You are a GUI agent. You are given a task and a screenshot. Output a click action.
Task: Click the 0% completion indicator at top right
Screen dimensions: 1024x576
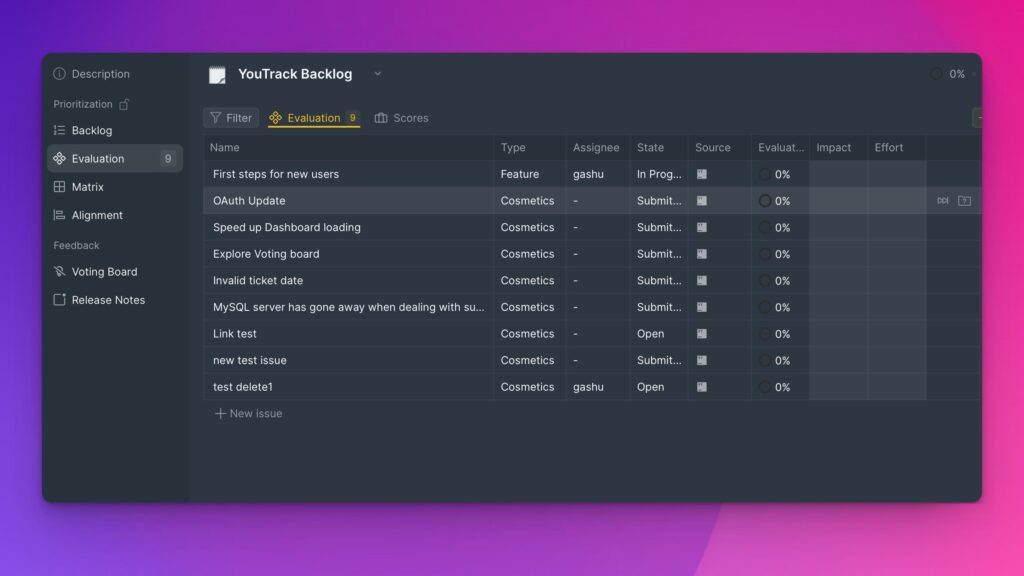tap(944, 73)
